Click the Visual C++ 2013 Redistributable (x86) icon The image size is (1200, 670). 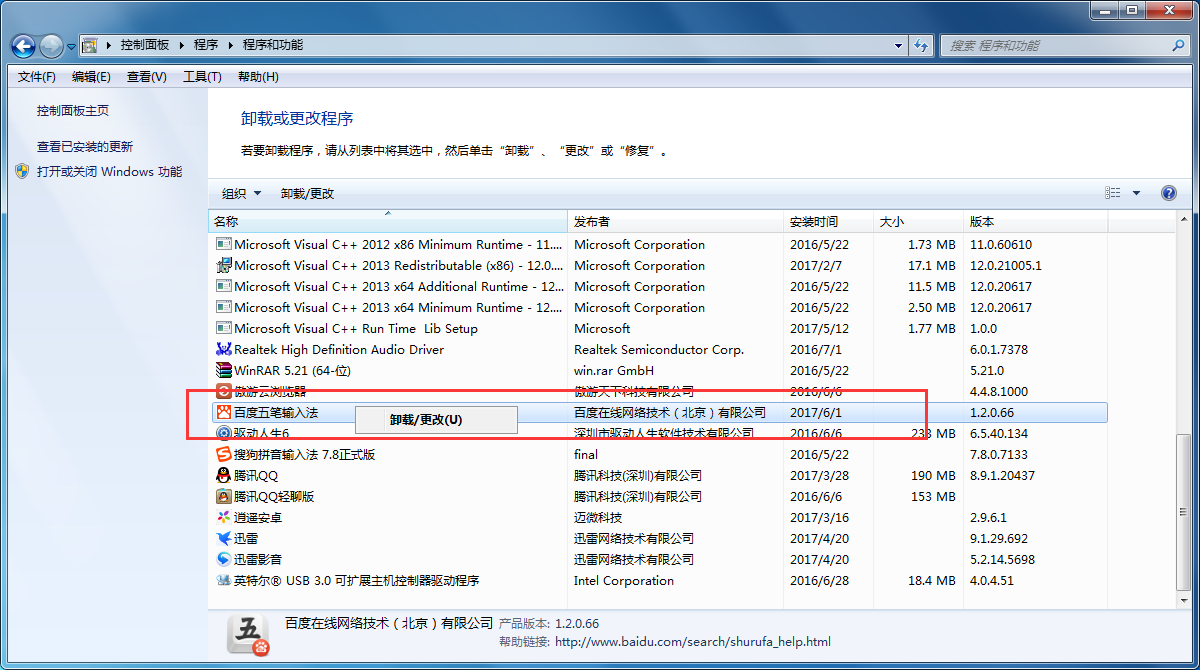pos(224,266)
